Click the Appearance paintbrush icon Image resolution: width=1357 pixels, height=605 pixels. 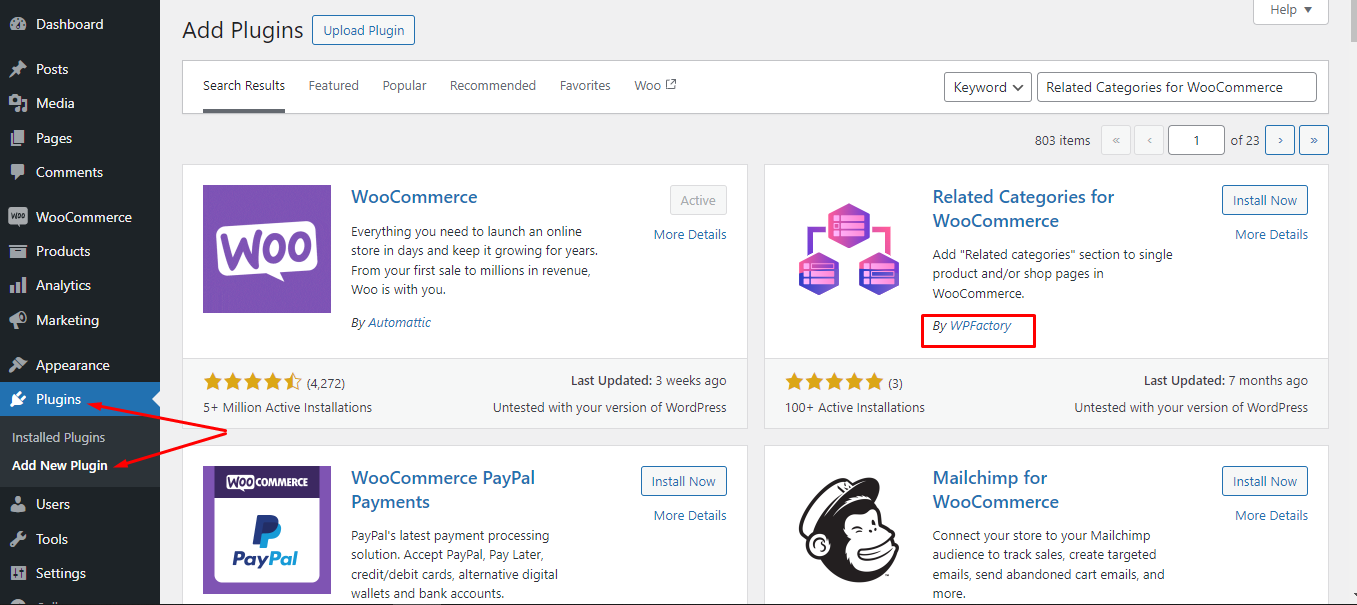tap(17, 365)
